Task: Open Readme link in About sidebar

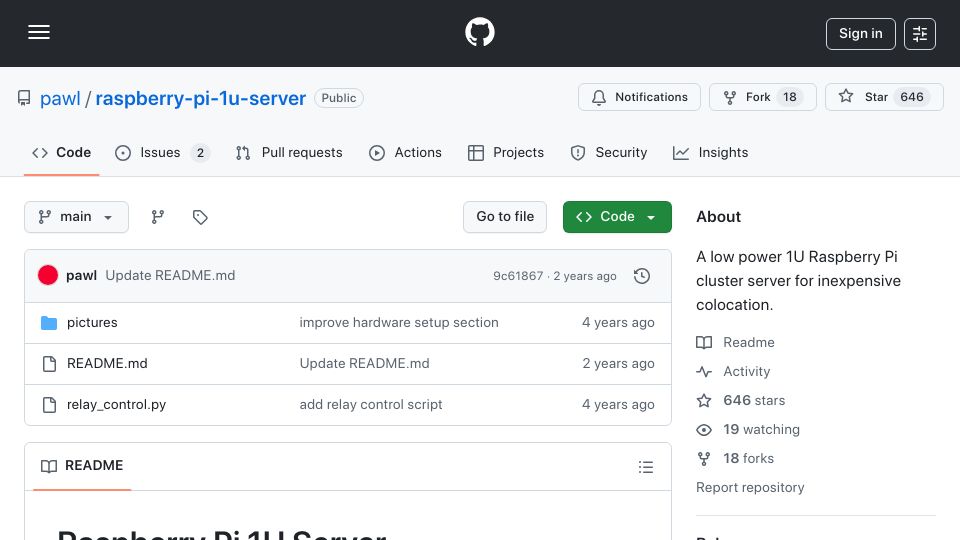Action: 735,342
